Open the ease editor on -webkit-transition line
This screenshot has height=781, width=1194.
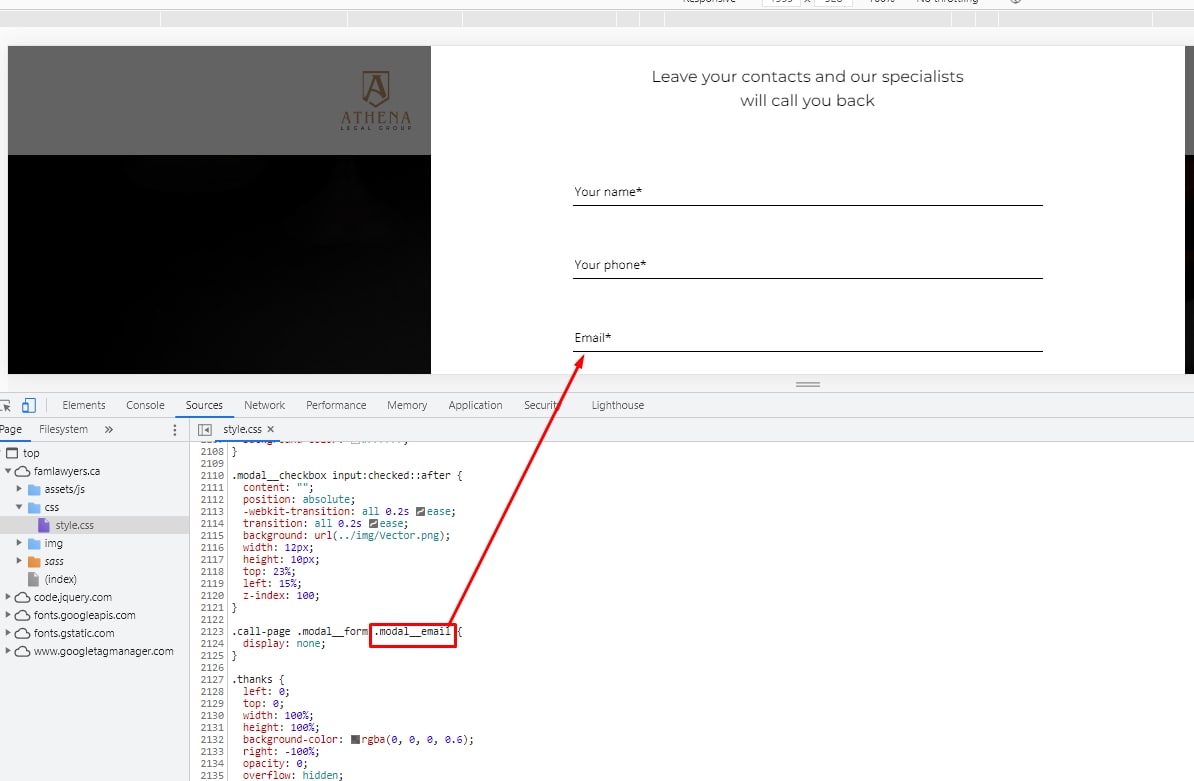click(420, 512)
